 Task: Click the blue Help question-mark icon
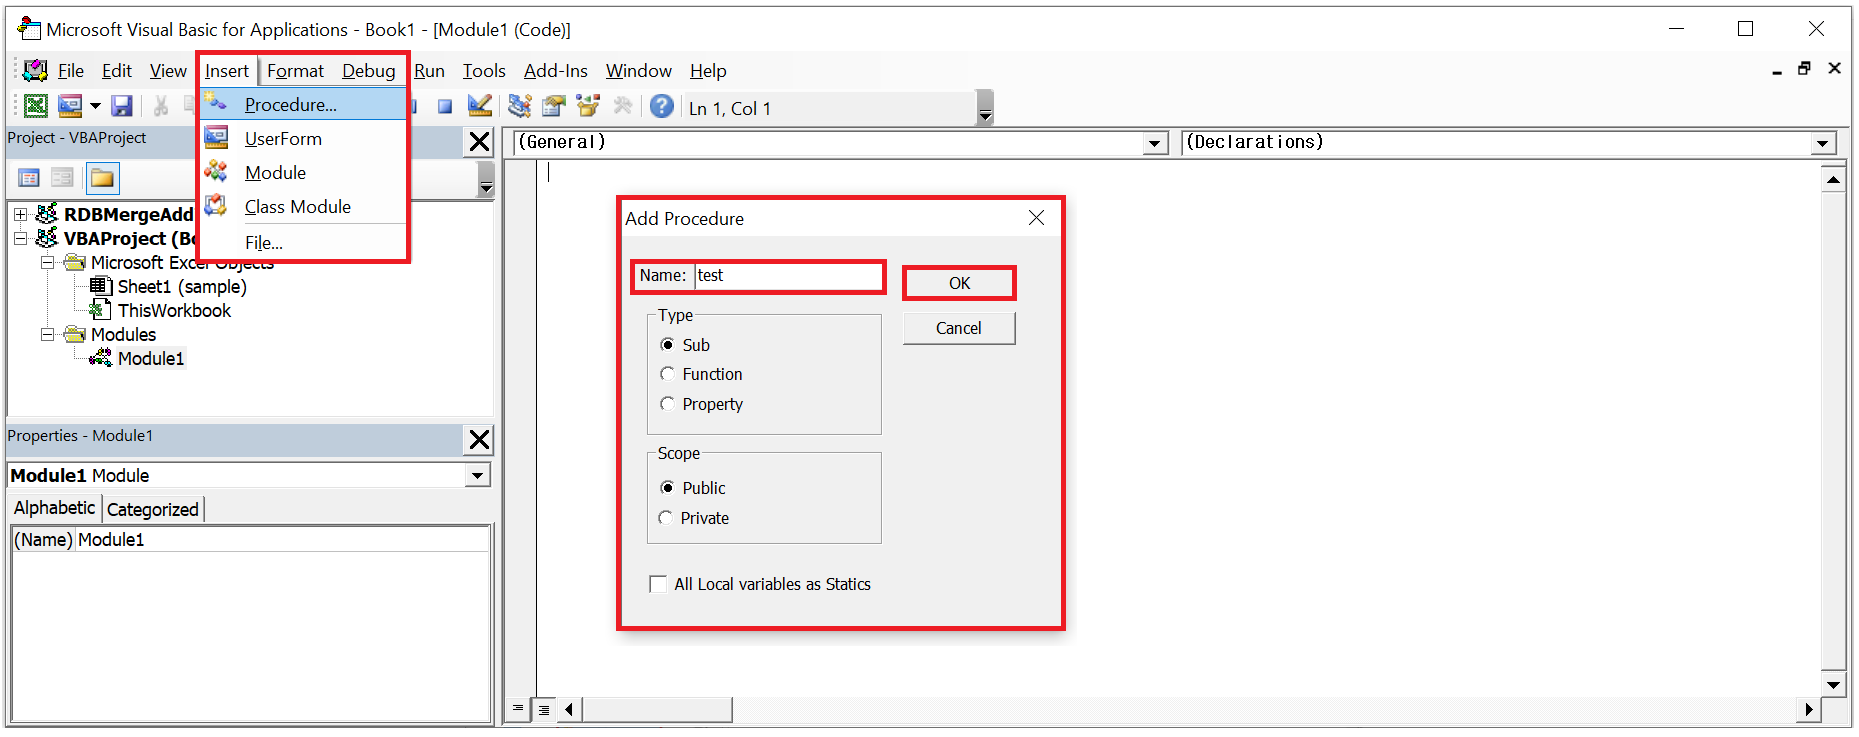(x=661, y=106)
